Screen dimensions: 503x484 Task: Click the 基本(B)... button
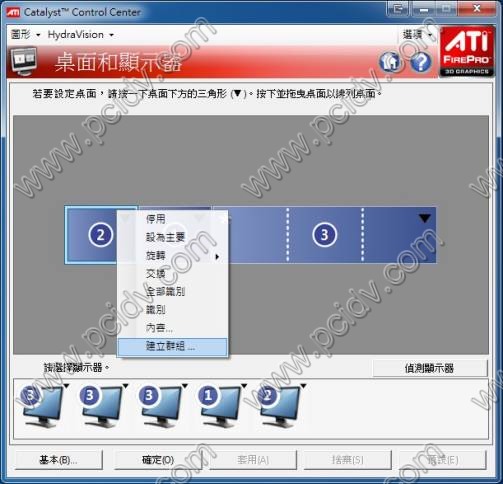pos(59,460)
